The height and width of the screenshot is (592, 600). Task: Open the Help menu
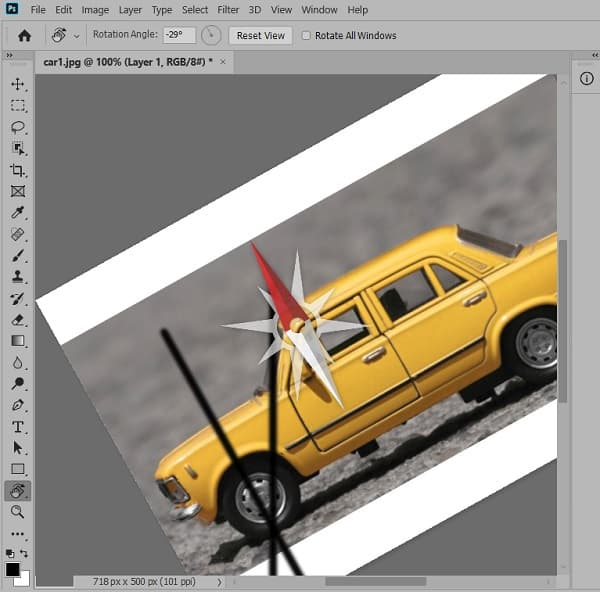point(358,10)
